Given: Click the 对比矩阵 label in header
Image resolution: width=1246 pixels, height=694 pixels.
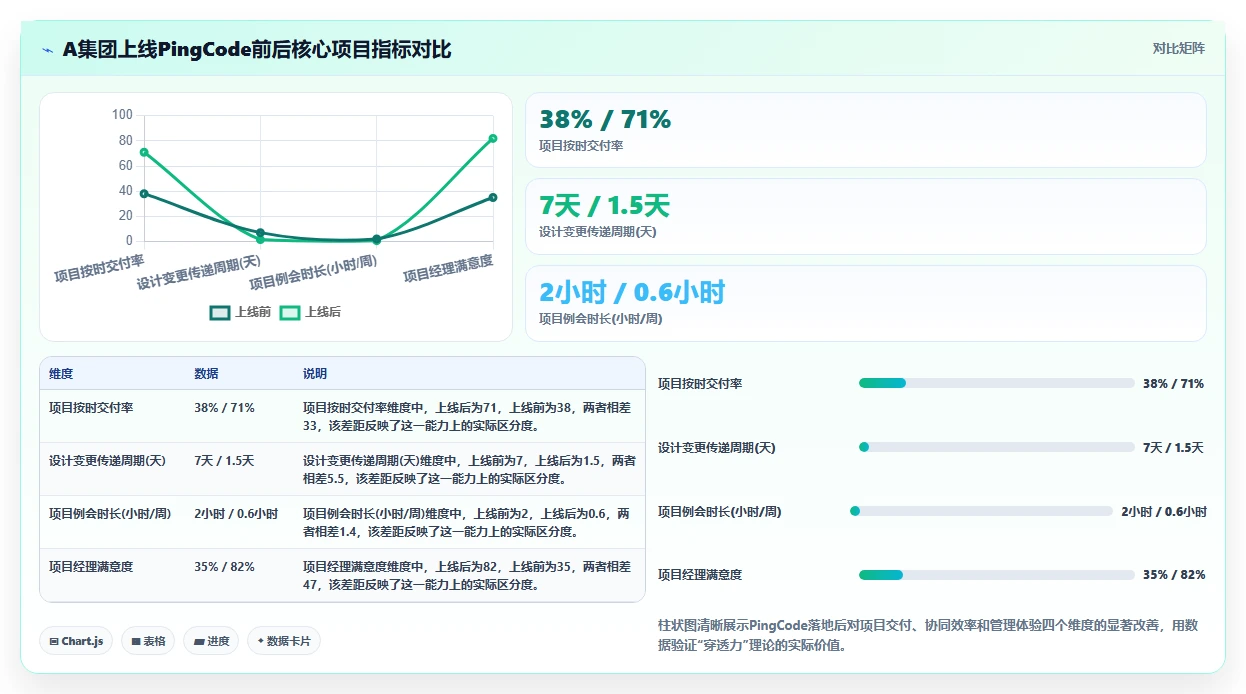Looking at the screenshot, I should tap(1179, 48).
